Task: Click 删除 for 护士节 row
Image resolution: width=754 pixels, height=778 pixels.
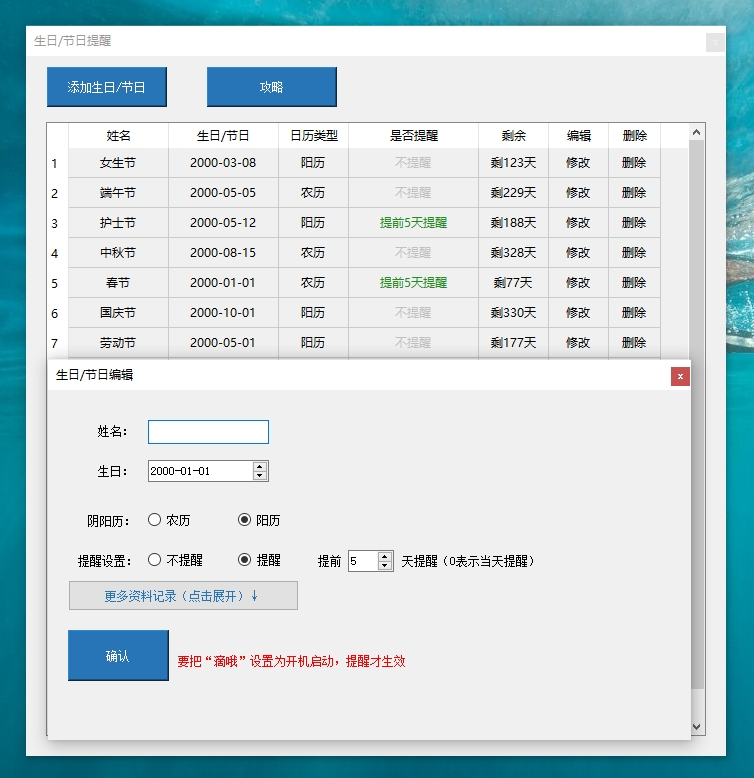Action: (634, 223)
